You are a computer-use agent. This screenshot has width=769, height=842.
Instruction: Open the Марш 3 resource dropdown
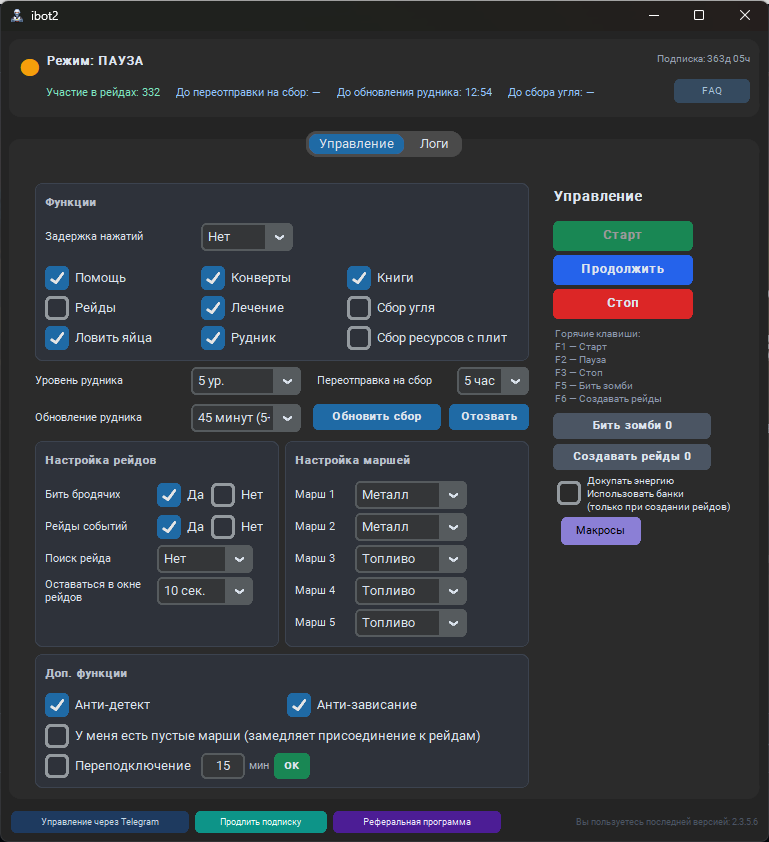411,559
